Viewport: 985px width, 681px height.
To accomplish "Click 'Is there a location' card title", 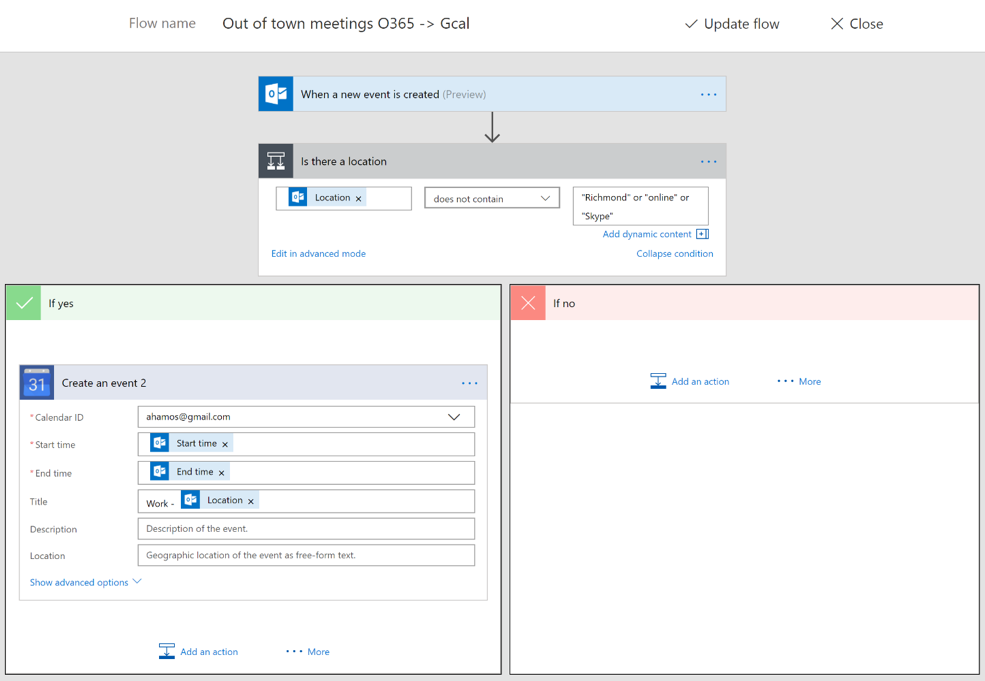I will click(344, 161).
